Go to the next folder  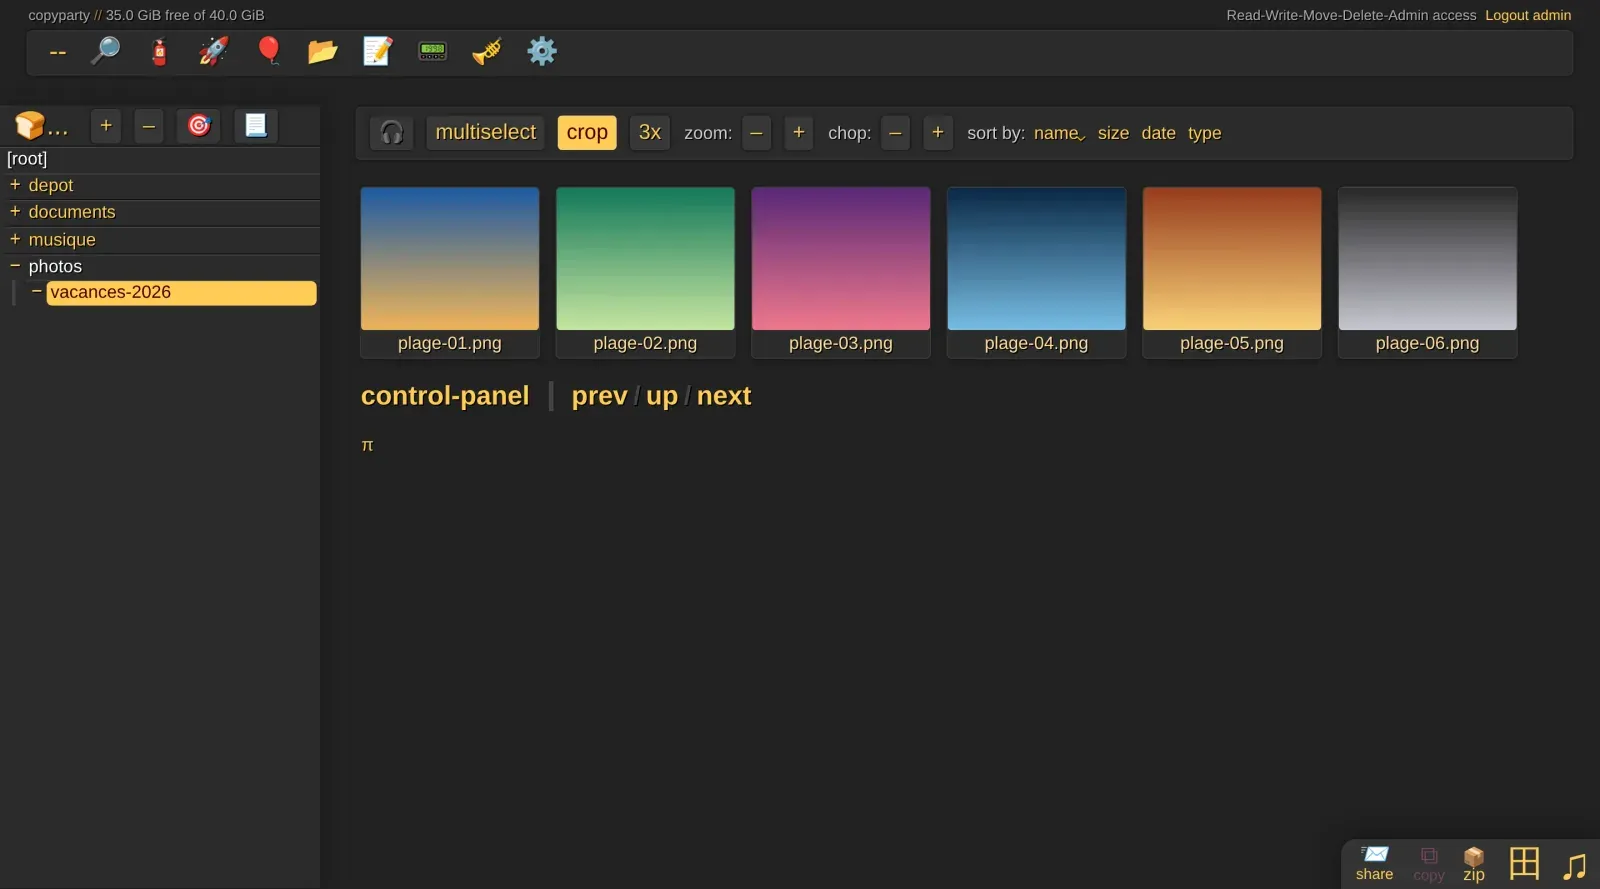tap(724, 396)
